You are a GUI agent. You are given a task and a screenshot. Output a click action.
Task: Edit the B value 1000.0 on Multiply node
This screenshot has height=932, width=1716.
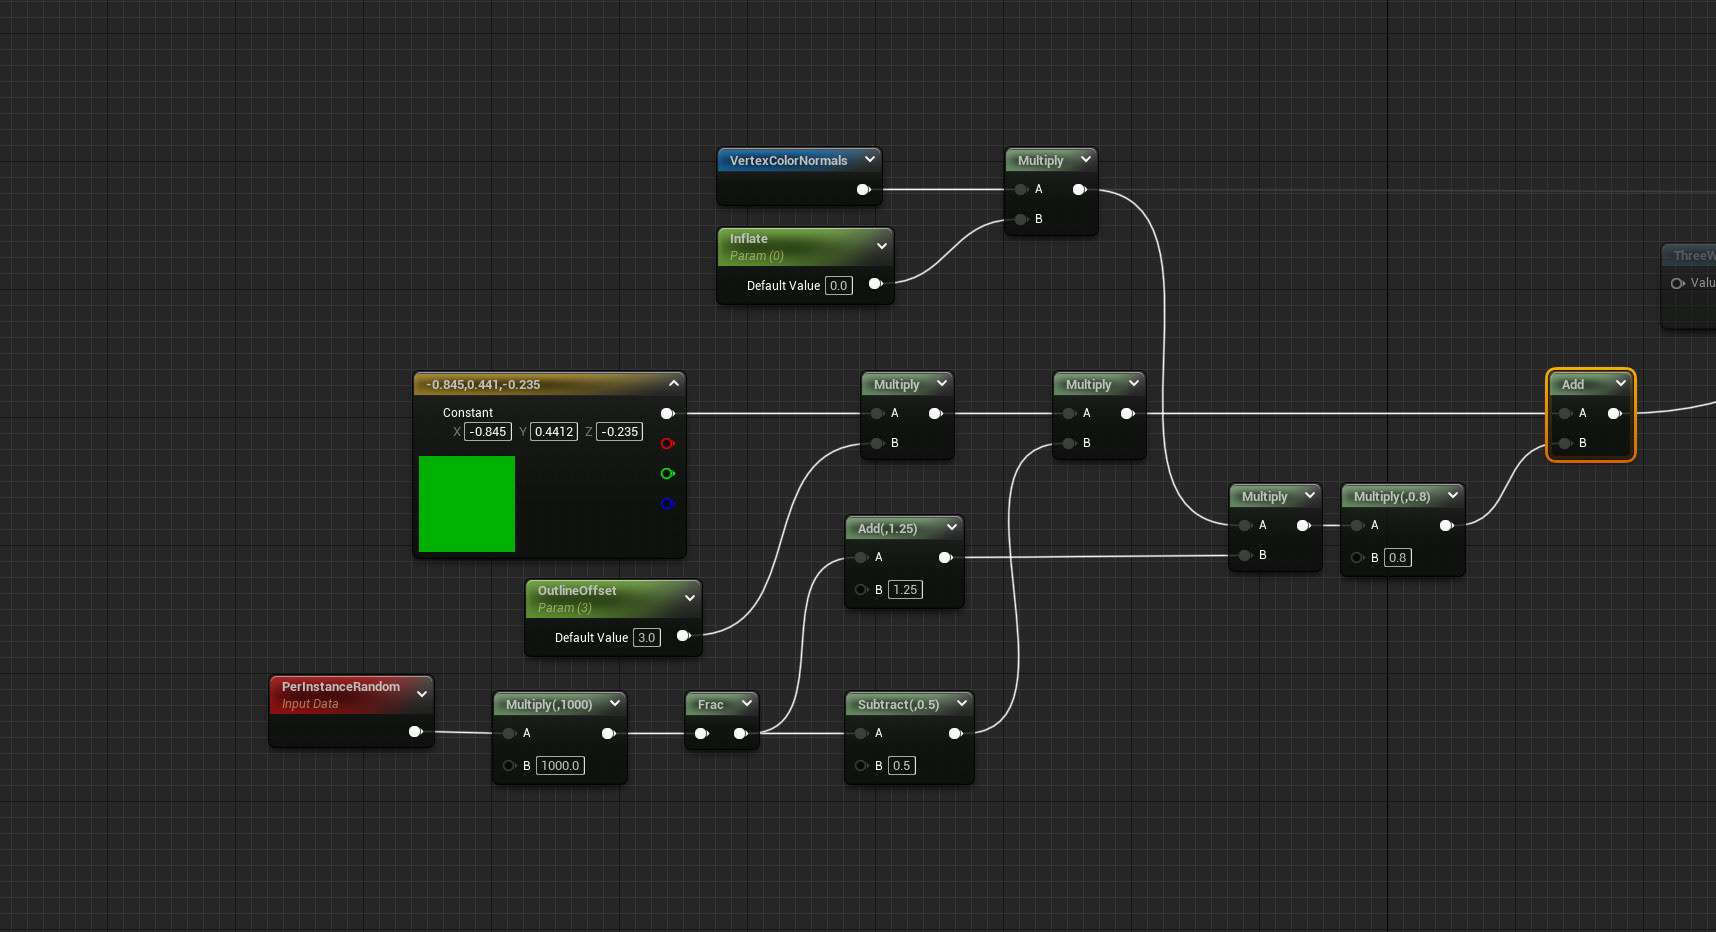pos(561,765)
